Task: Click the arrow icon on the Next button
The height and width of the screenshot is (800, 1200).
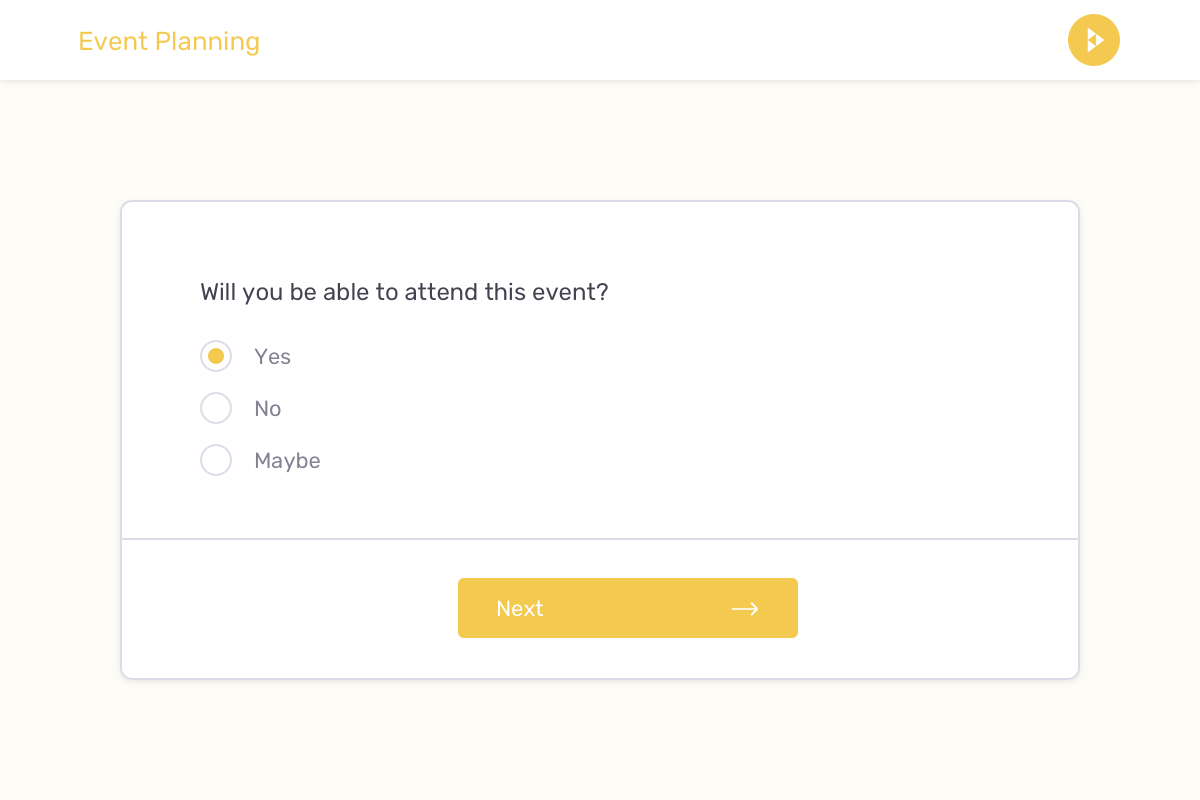Action: coord(745,608)
